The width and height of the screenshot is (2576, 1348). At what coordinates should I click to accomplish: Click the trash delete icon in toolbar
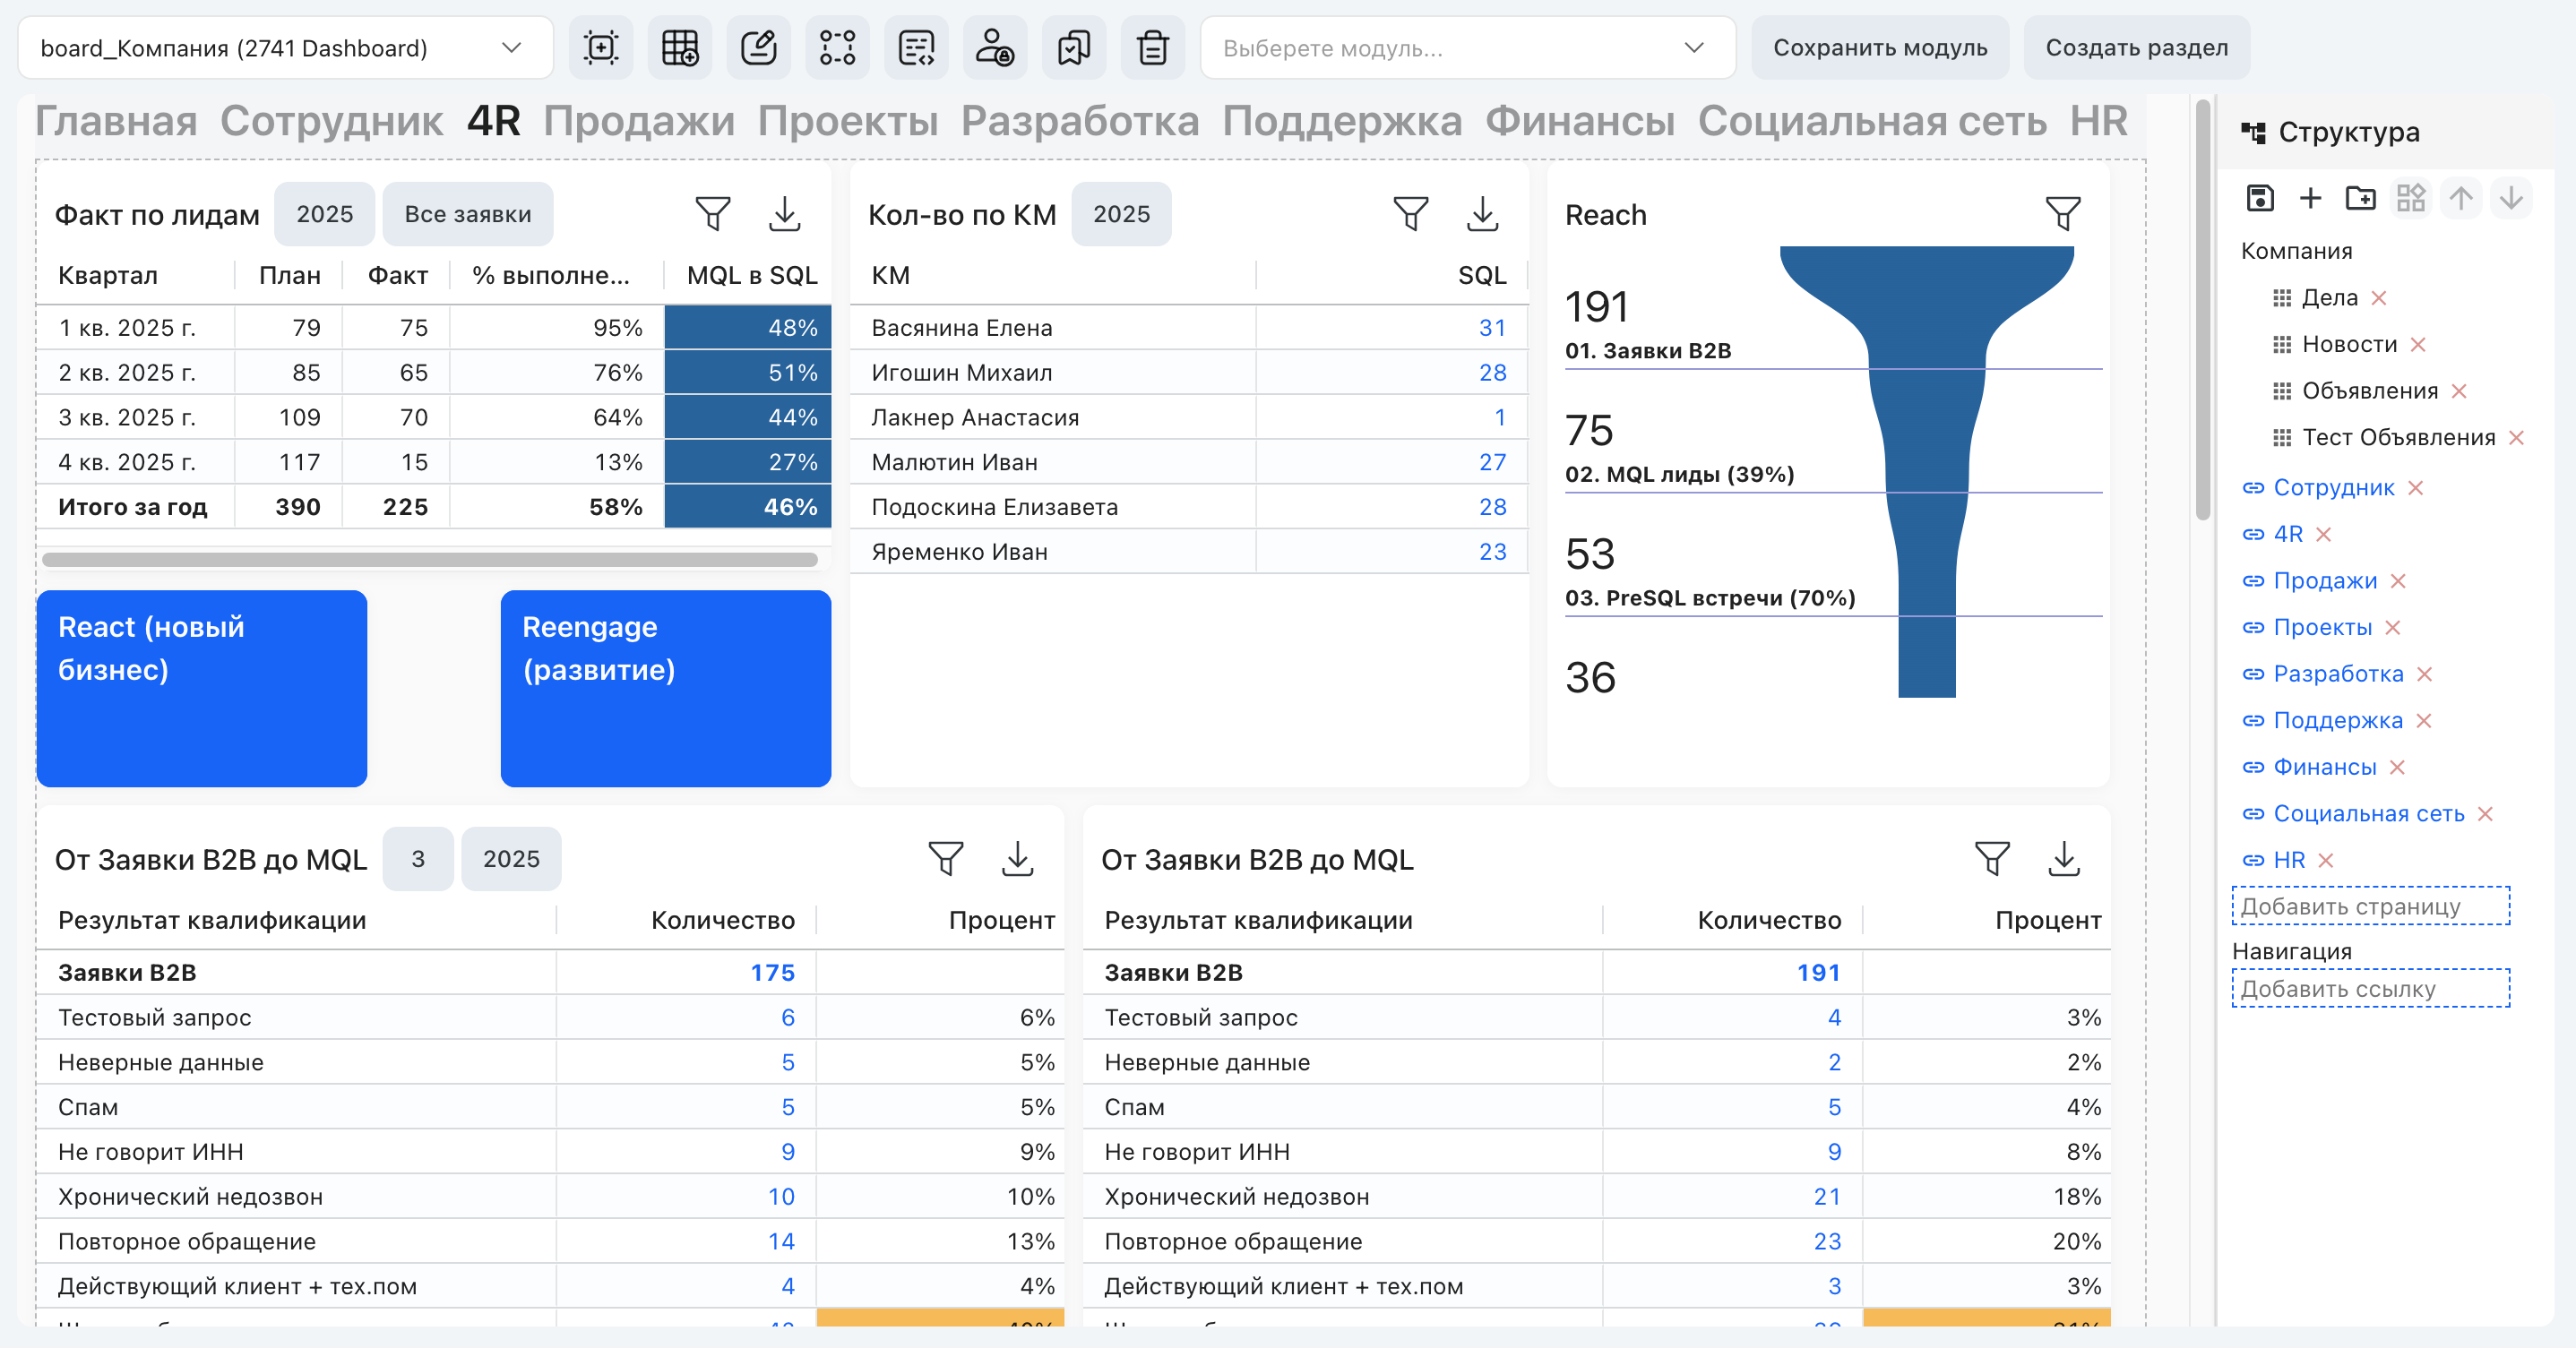tap(1153, 47)
